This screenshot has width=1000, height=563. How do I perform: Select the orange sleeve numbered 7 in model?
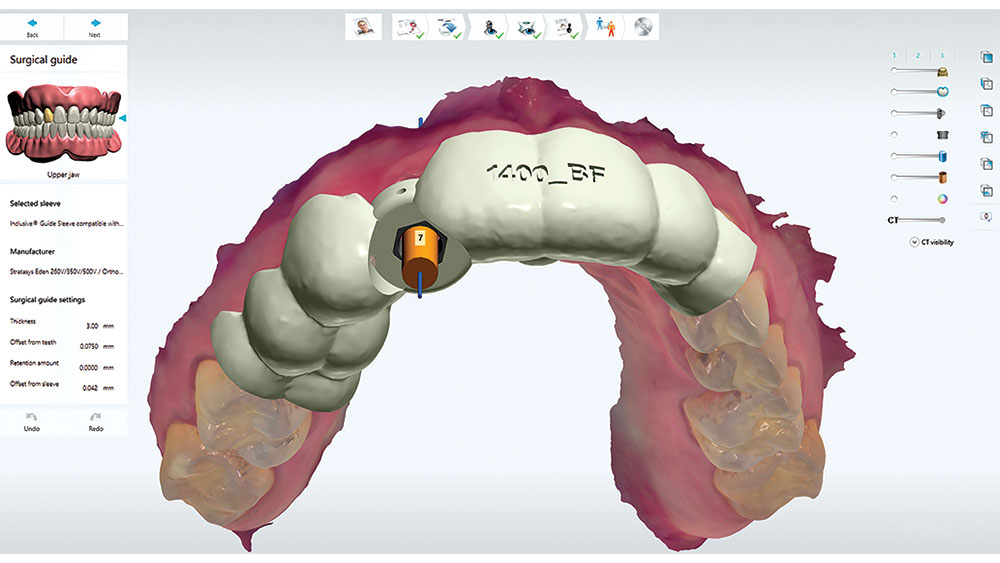419,258
